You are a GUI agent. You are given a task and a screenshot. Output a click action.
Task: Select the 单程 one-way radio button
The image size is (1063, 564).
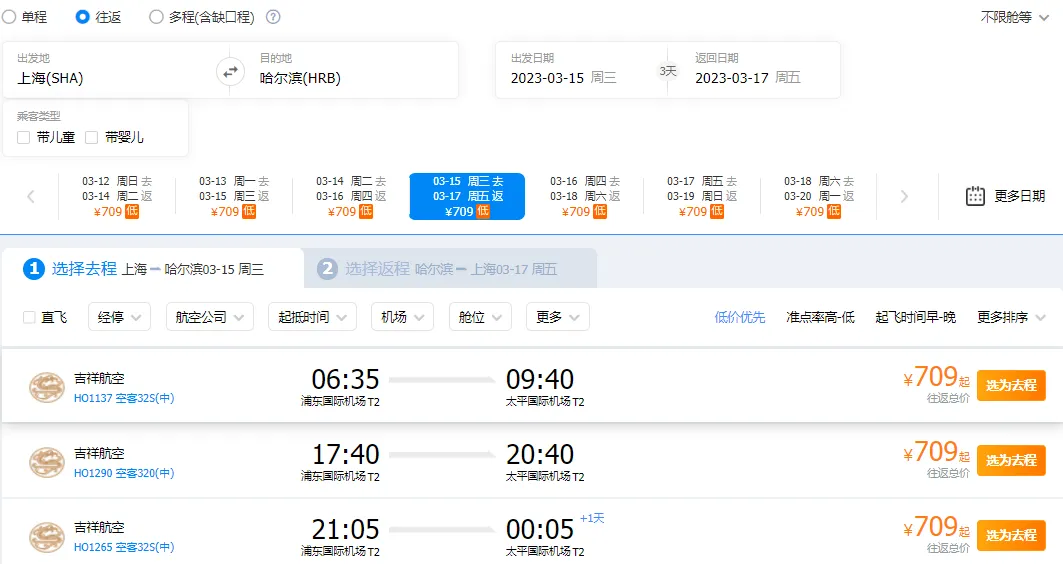pos(9,17)
